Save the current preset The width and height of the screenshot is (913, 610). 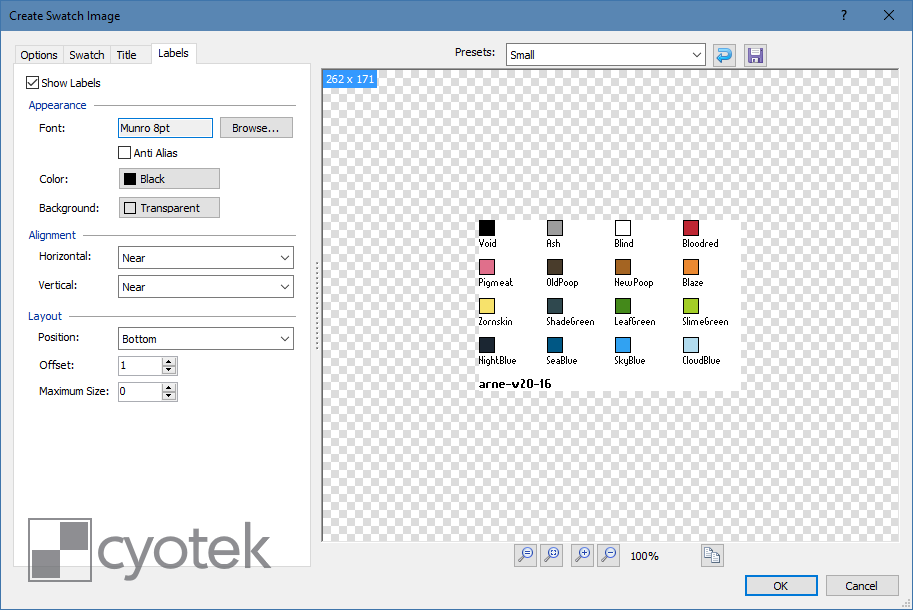(755, 55)
